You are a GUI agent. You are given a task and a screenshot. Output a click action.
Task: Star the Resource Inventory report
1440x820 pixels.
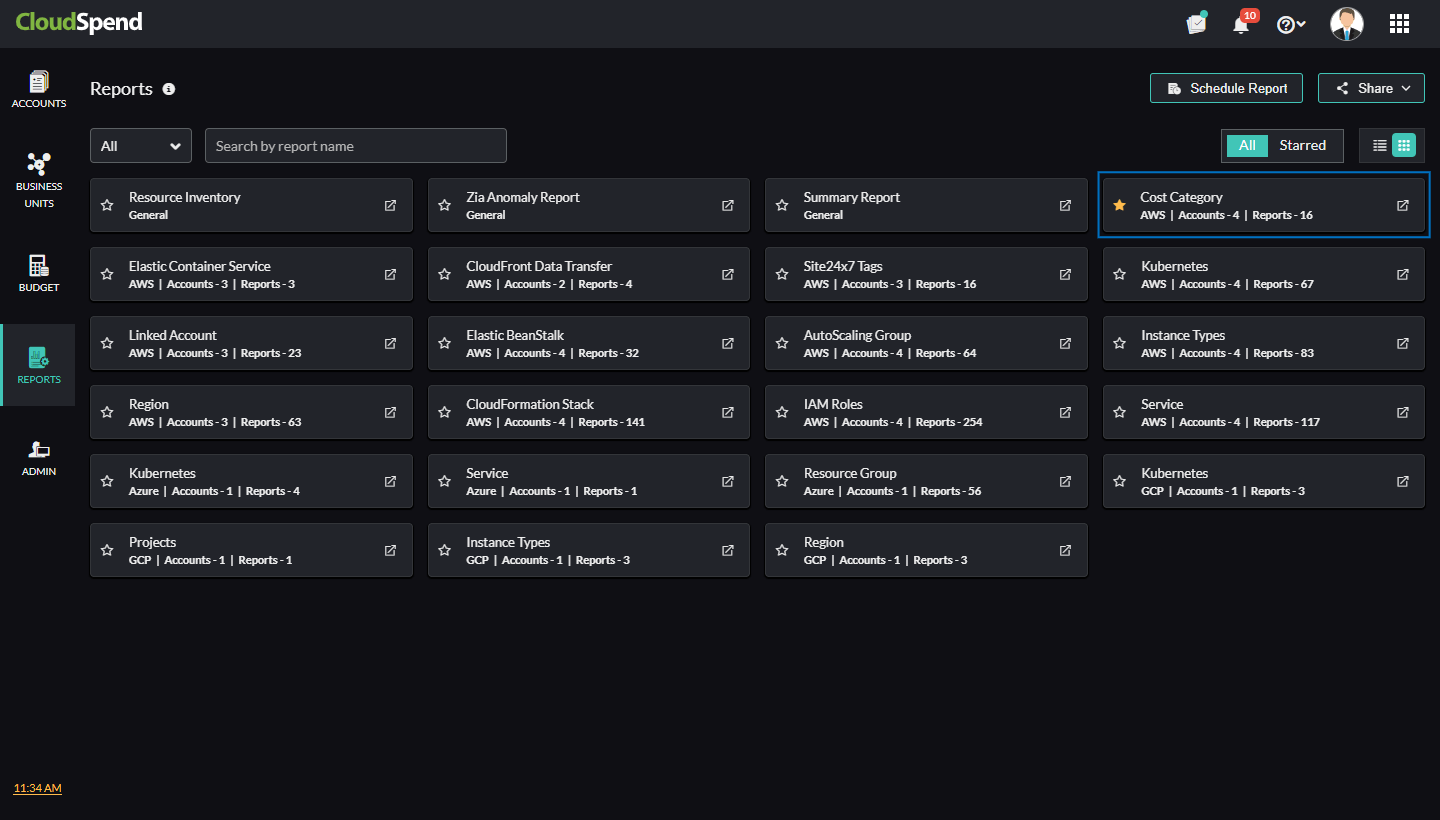[x=107, y=205]
